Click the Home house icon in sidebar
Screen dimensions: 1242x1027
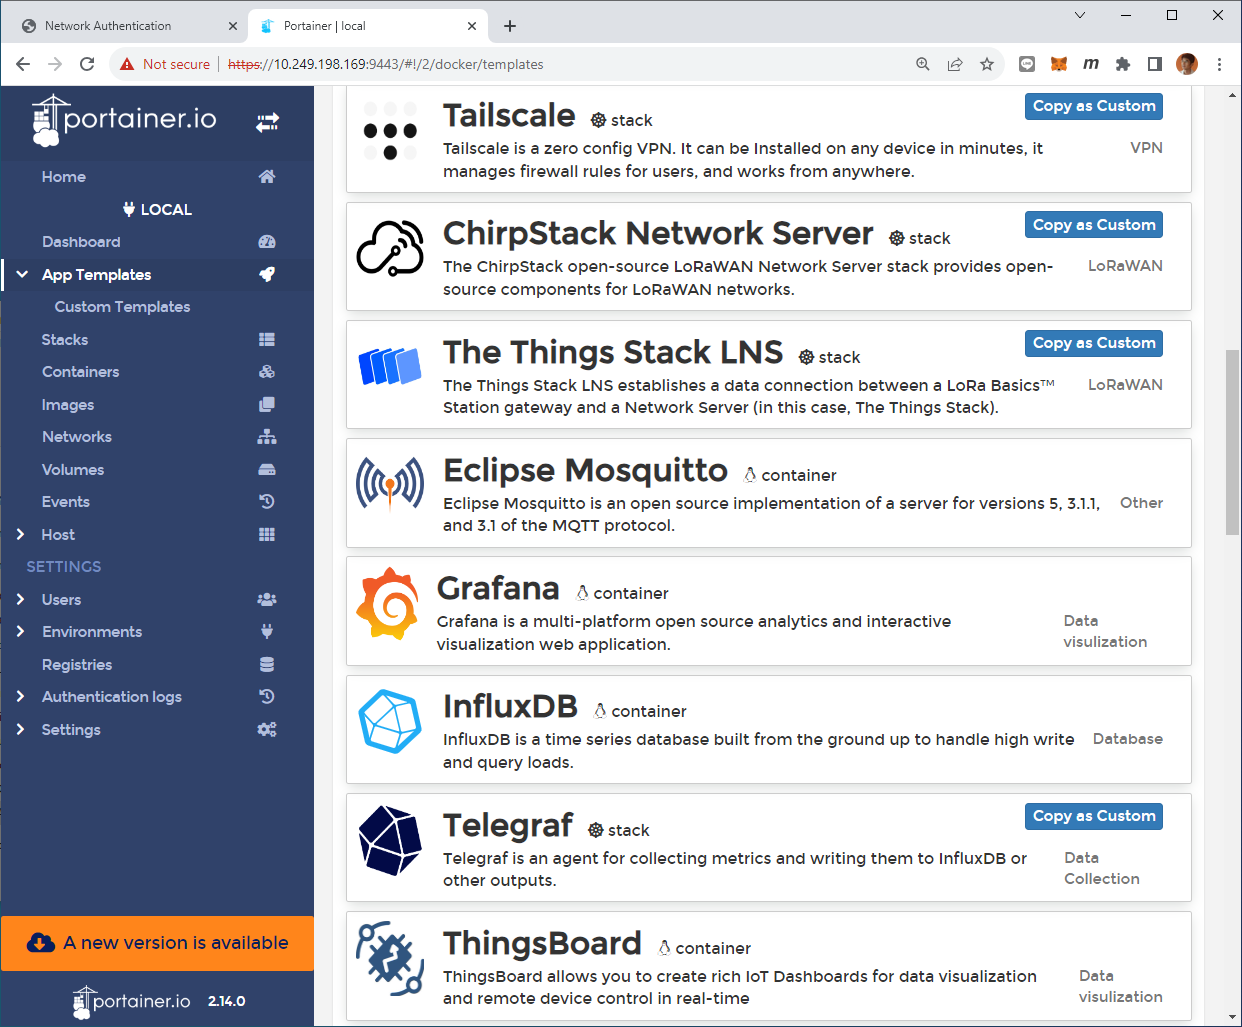coord(267,177)
